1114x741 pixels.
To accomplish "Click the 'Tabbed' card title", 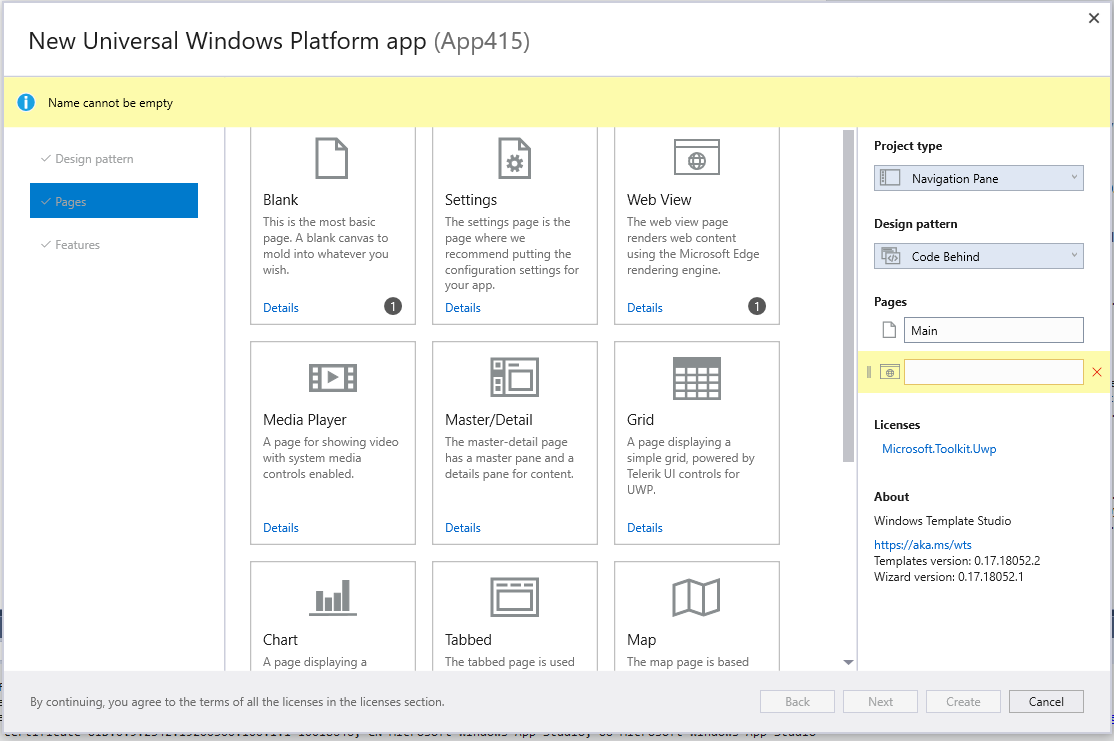I will click(x=468, y=639).
